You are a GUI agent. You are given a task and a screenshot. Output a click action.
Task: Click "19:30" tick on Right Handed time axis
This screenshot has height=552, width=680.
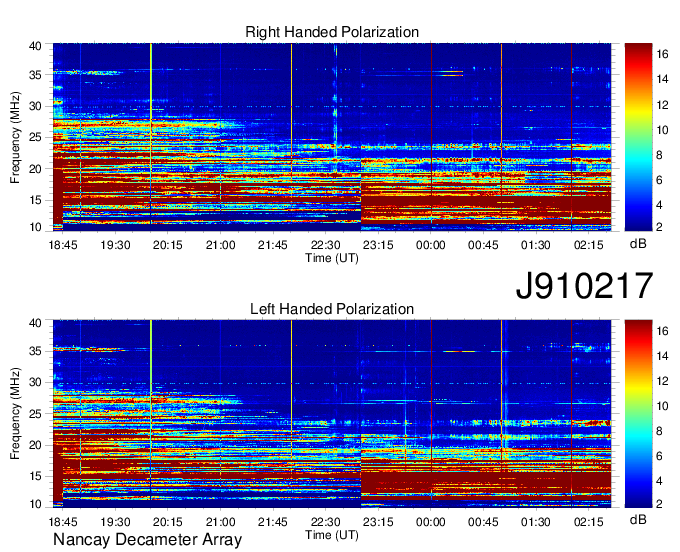115,245
